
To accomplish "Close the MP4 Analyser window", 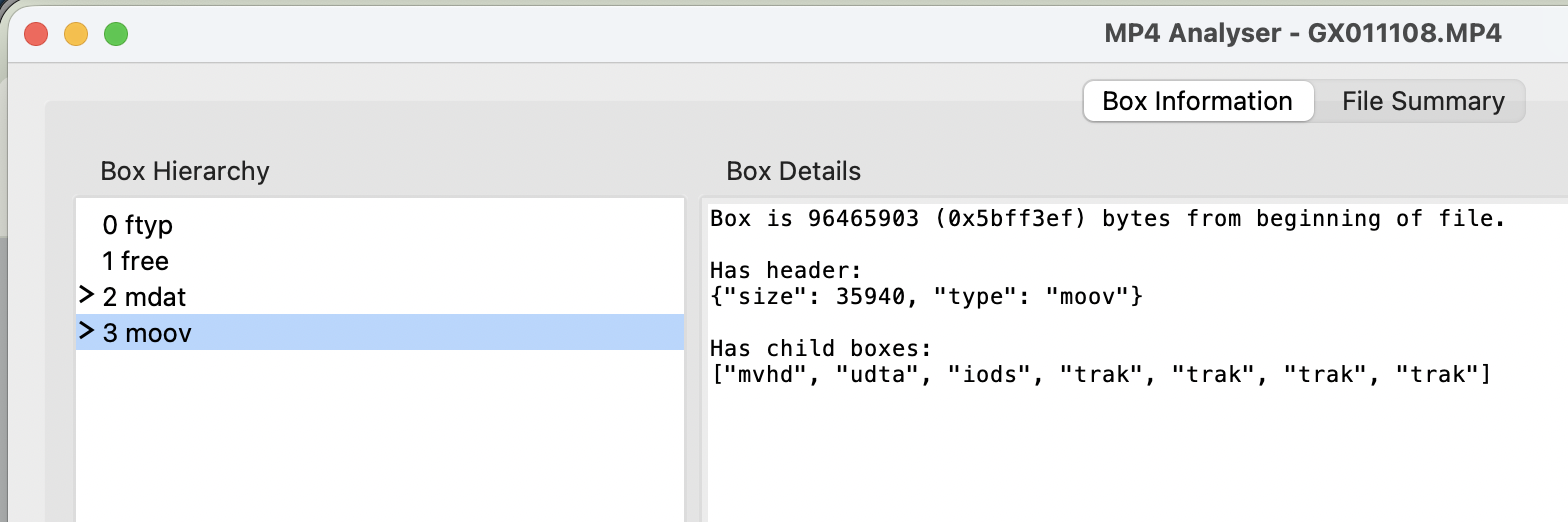I will (x=36, y=34).
